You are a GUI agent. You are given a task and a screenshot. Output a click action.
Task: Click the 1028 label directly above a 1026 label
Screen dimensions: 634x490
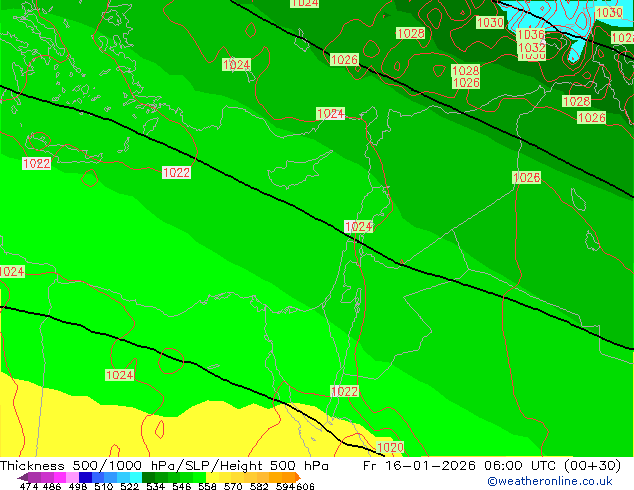[465, 70]
